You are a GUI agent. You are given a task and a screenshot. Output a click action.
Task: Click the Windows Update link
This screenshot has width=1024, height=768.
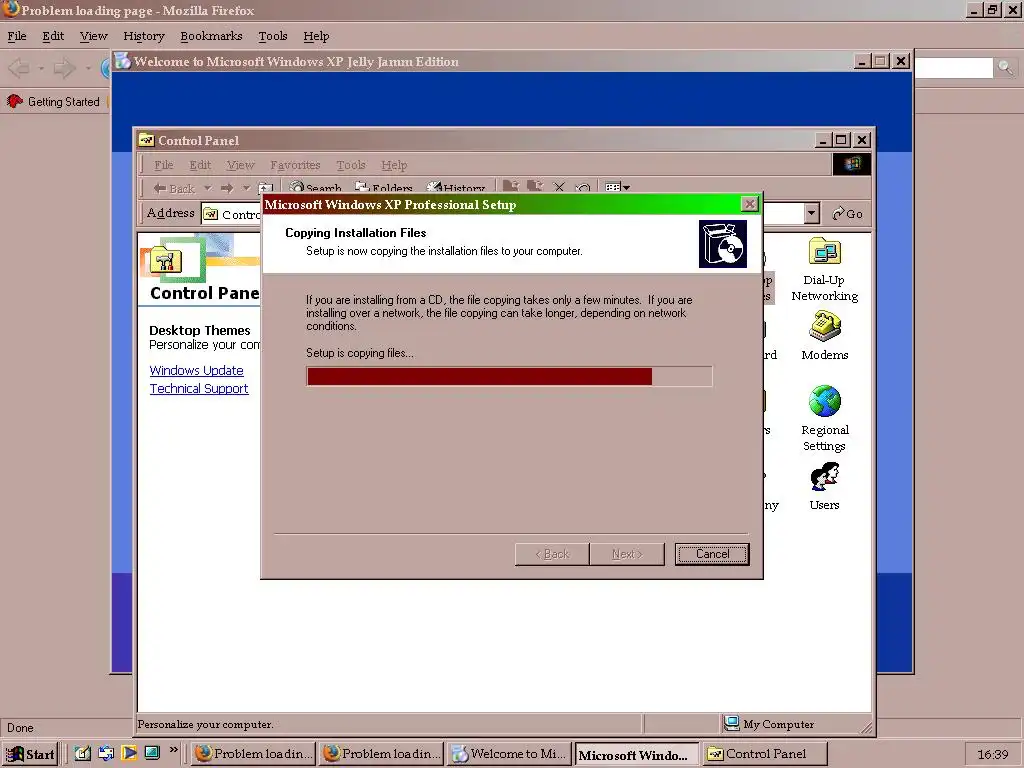[x=197, y=370]
